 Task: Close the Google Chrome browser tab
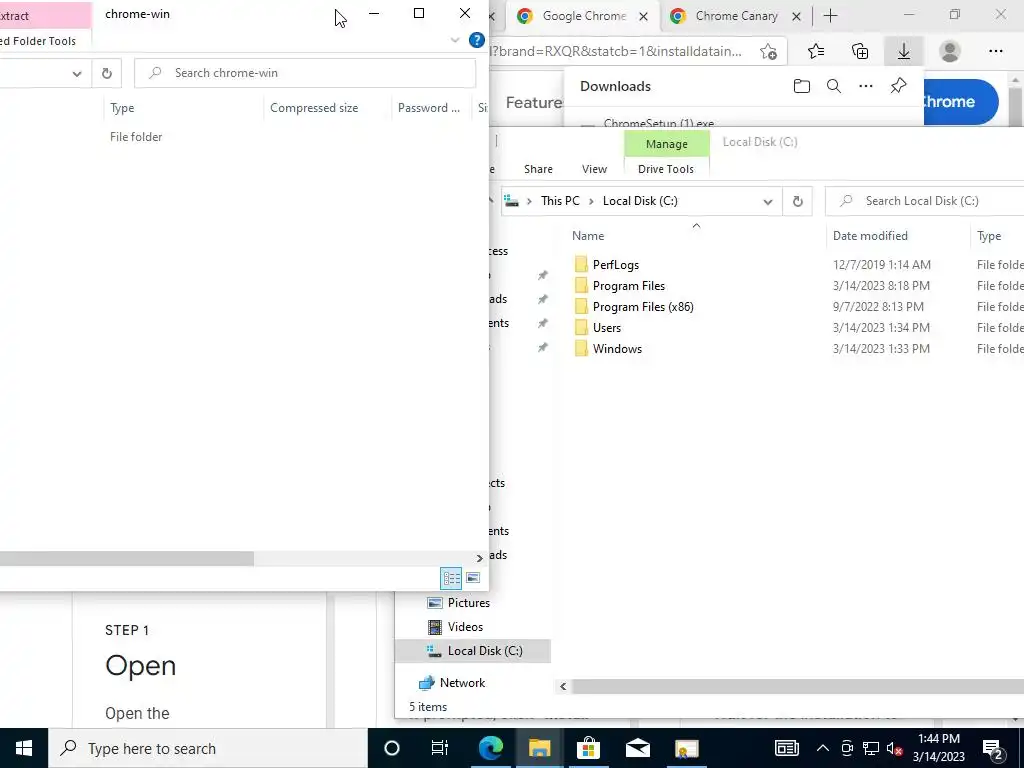643,16
